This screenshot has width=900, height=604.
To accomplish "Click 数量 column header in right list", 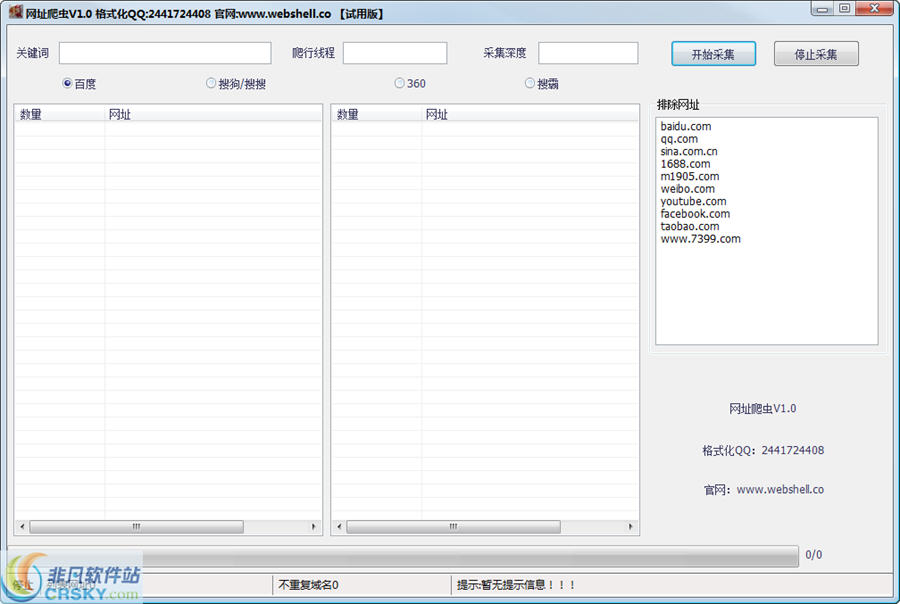I will 377,114.
